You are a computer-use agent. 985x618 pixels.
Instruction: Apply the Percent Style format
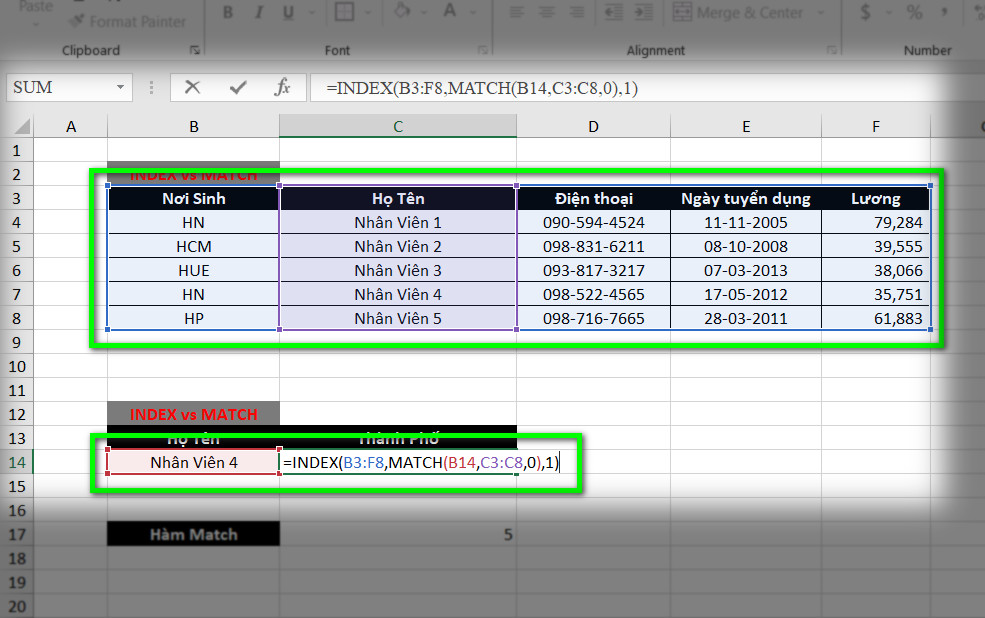915,12
